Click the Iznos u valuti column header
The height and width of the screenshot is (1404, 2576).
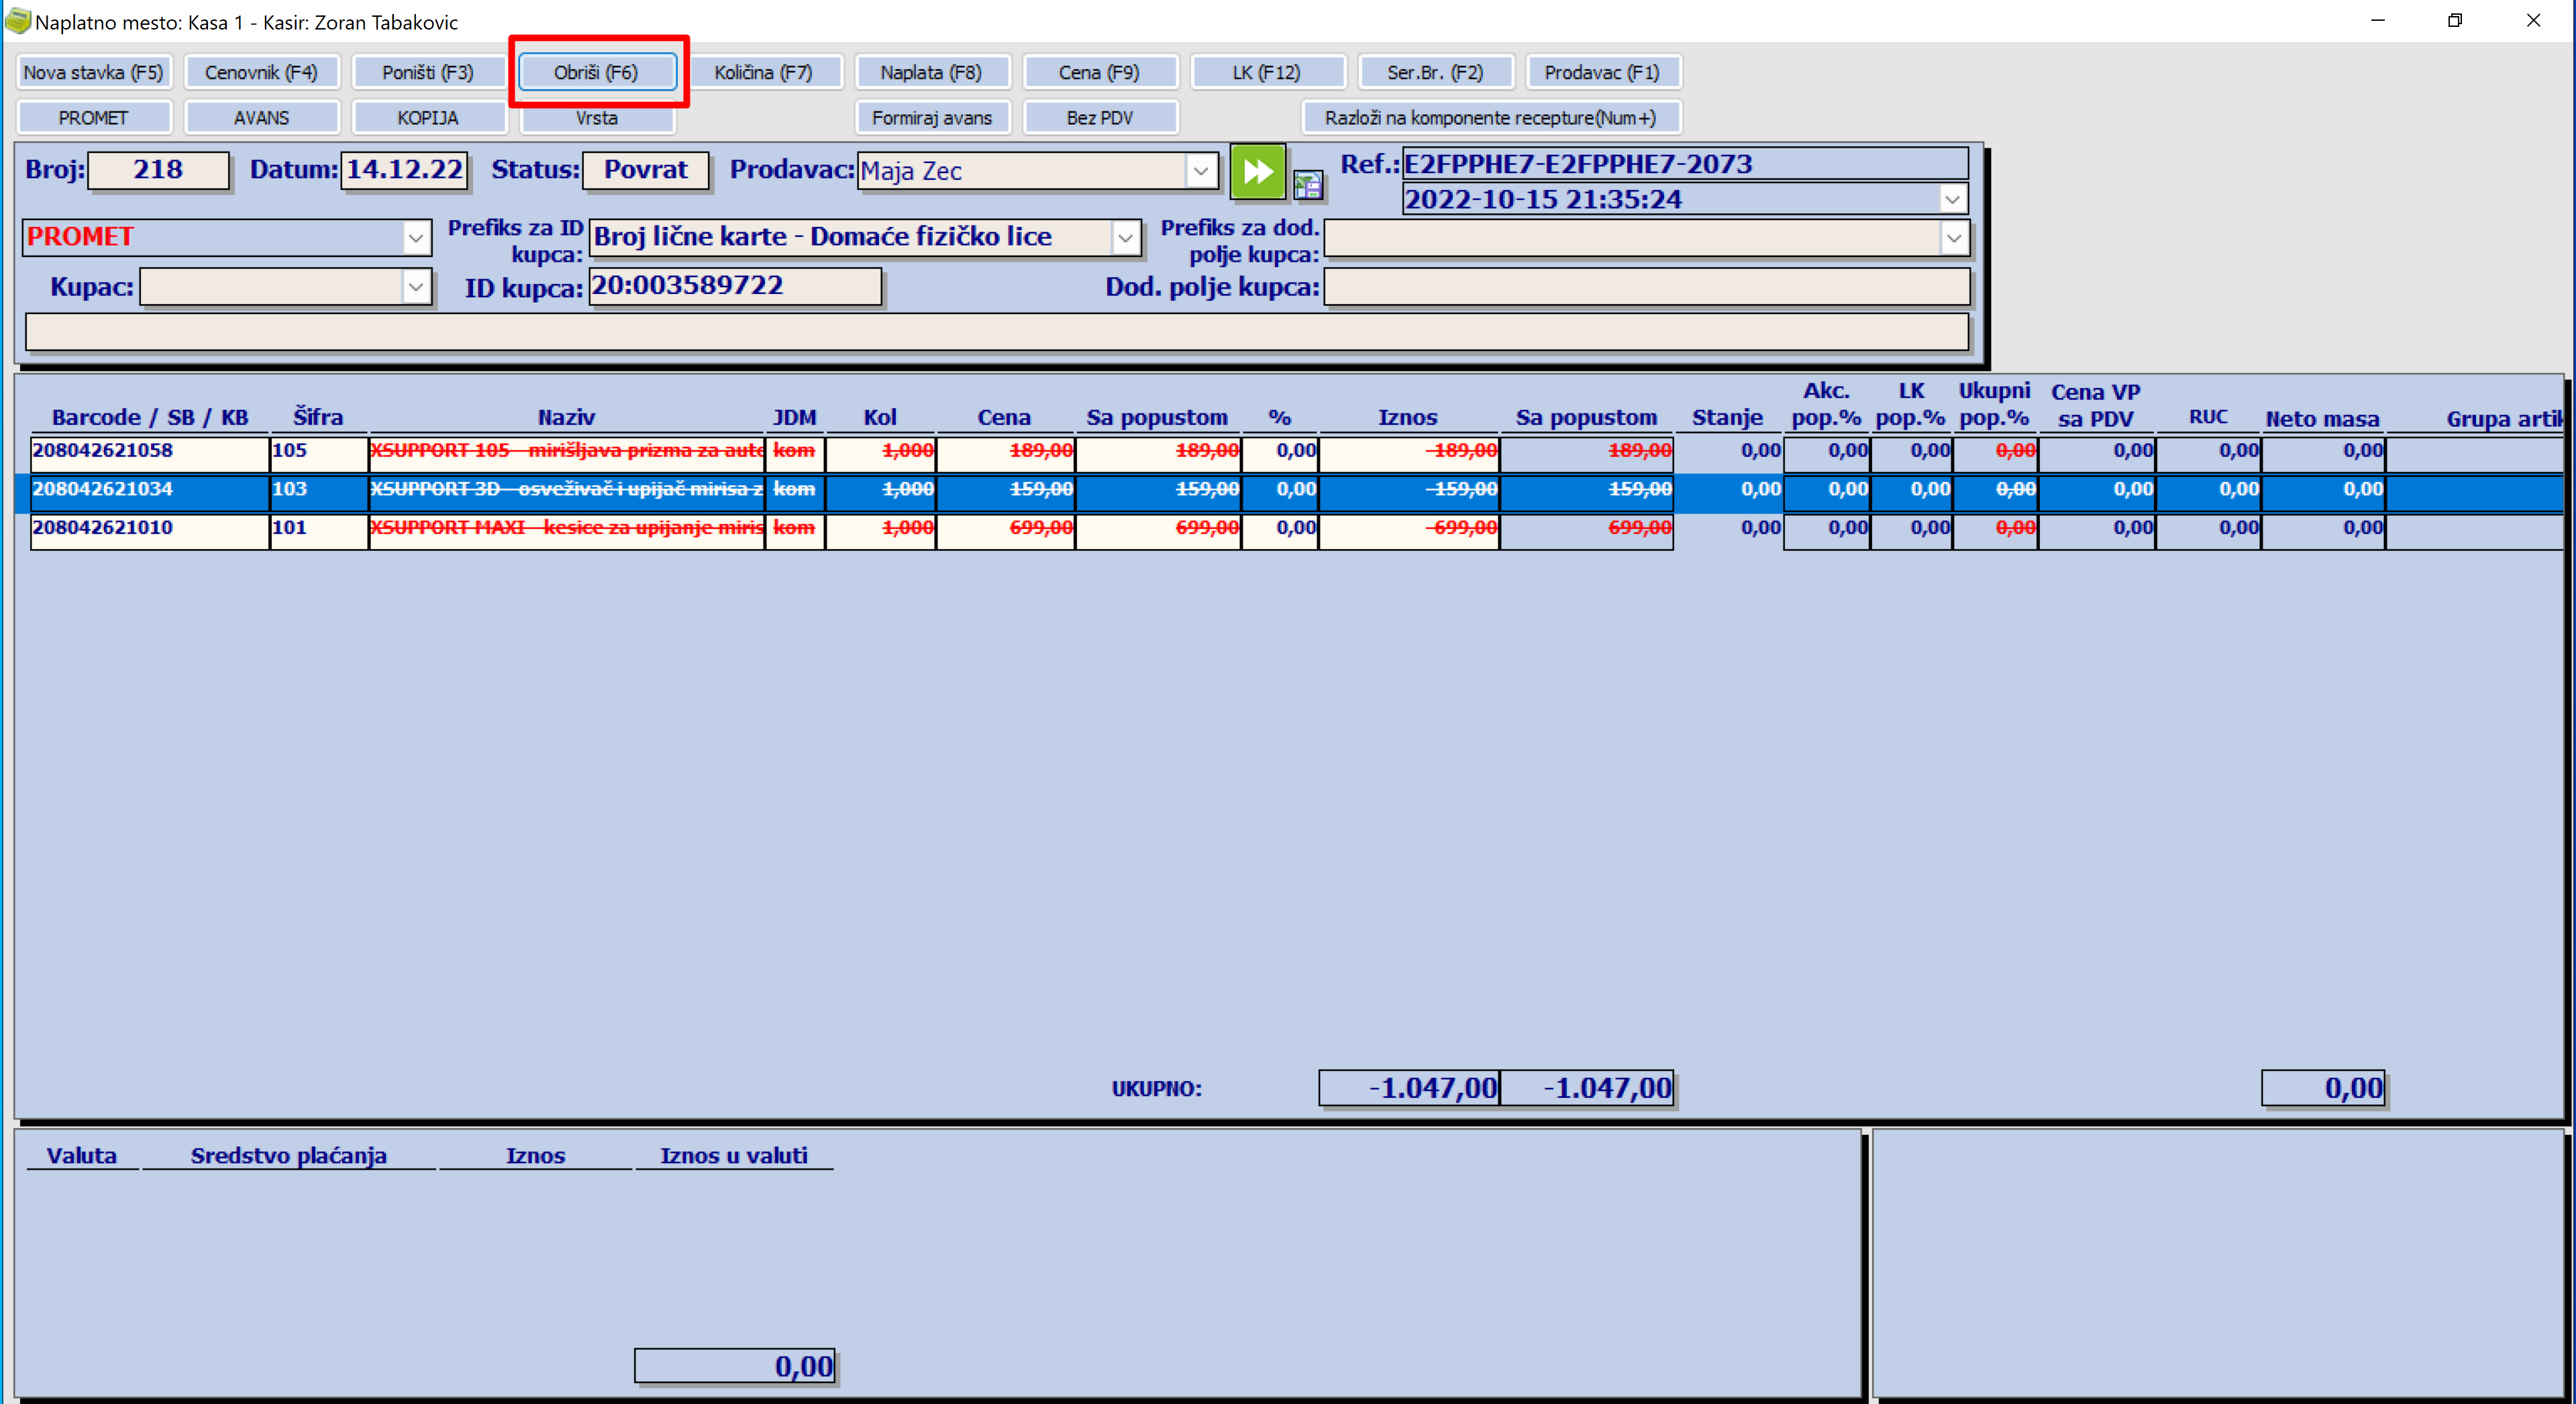coord(733,1156)
